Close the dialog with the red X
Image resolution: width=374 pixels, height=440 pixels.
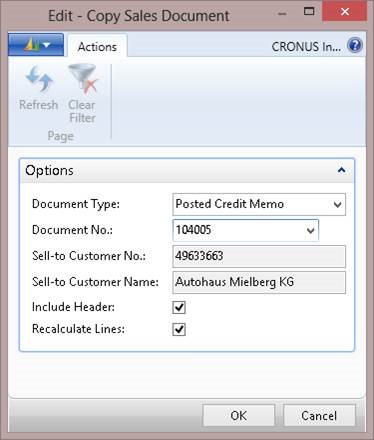tap(345, 12)
